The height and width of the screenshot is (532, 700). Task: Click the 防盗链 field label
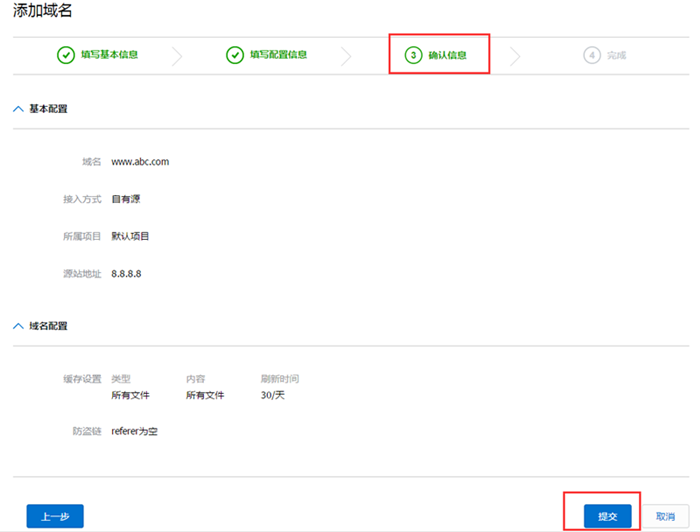(x=87, y=431)
